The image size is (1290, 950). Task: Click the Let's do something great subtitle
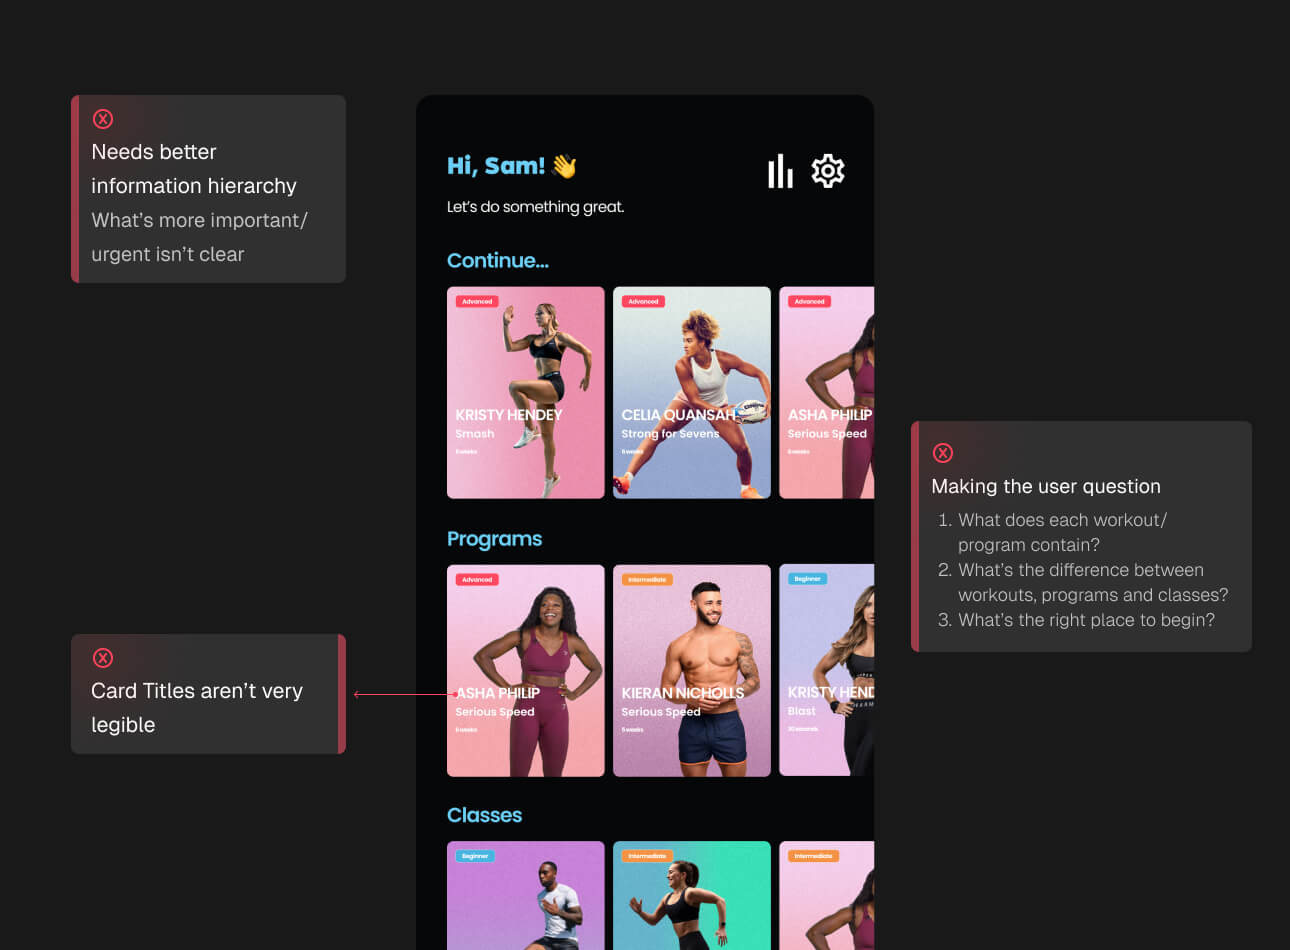[x=535, y=207]
